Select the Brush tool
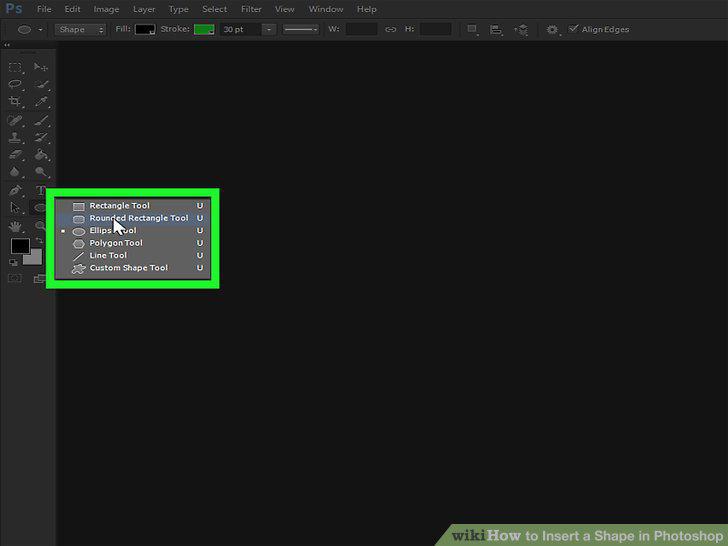 [42, 120]
